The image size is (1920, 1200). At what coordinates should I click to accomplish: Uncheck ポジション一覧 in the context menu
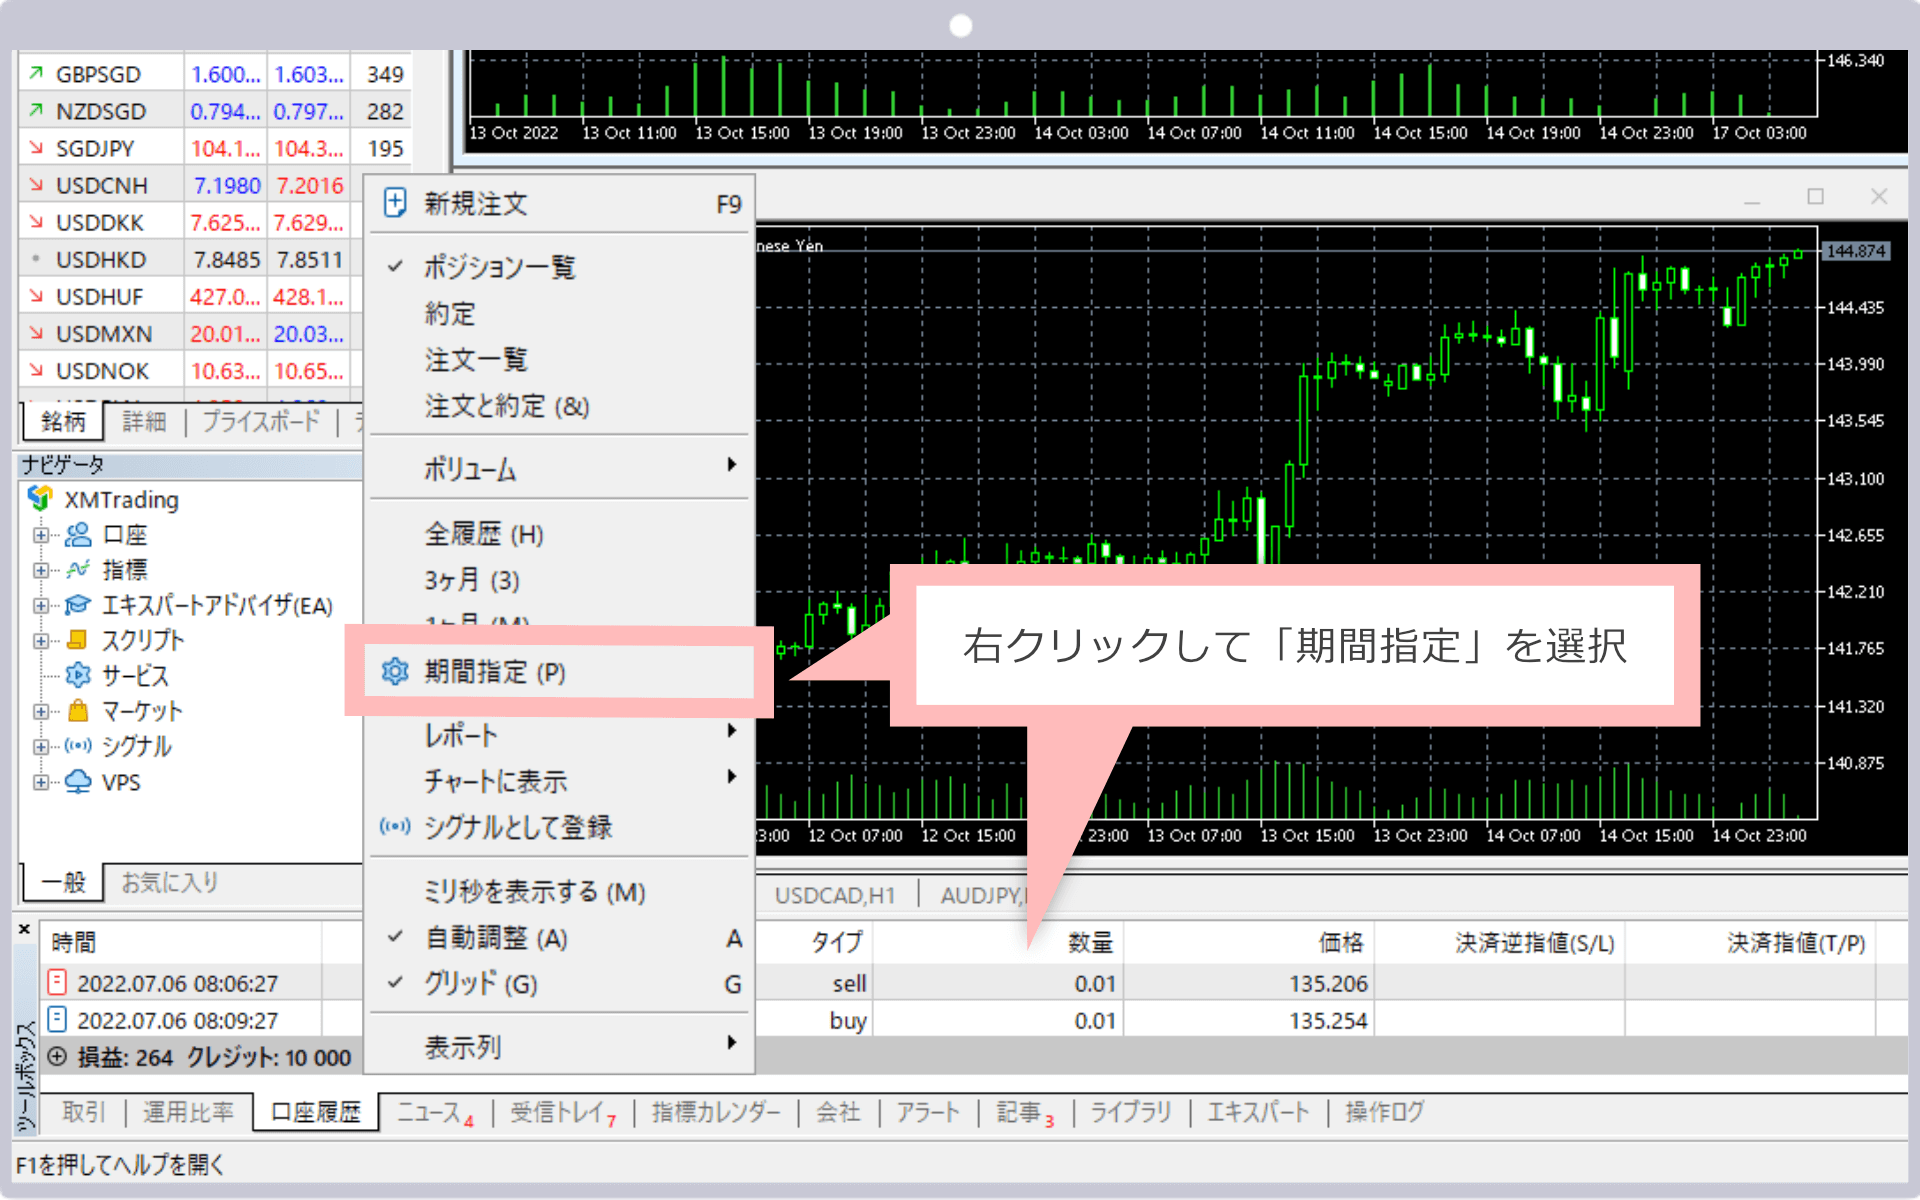[498, 267]
